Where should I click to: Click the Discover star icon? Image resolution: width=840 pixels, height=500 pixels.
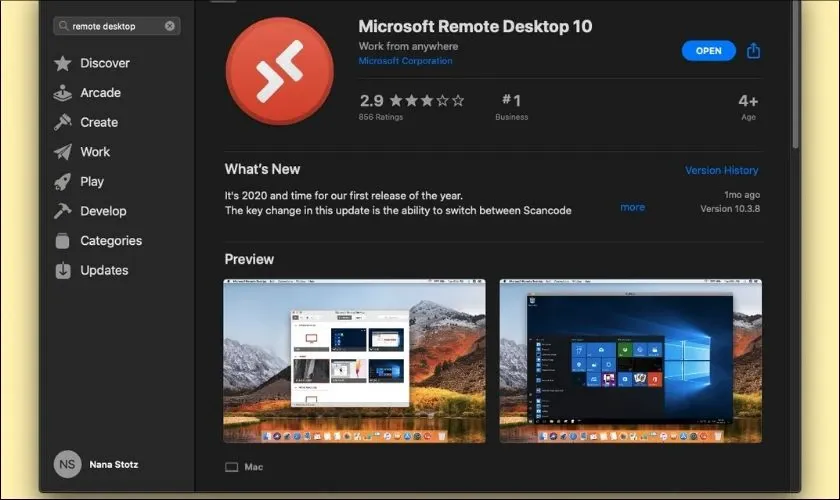(x=63, y=63)
